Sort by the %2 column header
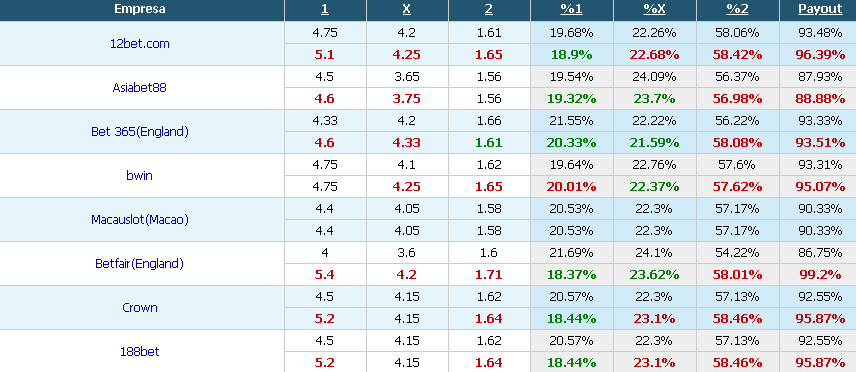The width and height of the screenshot is (856, 372). point(737,9)
